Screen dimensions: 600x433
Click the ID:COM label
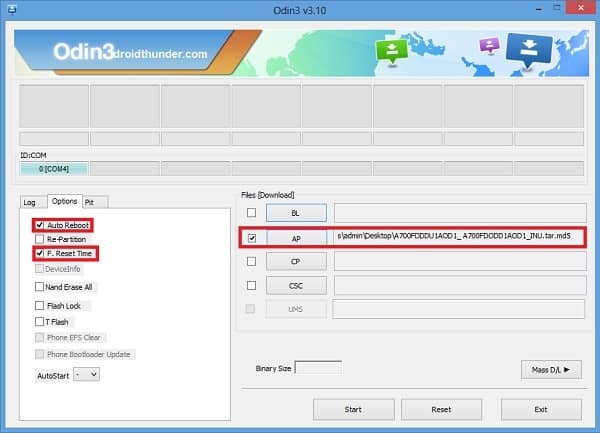coord(33,155)
